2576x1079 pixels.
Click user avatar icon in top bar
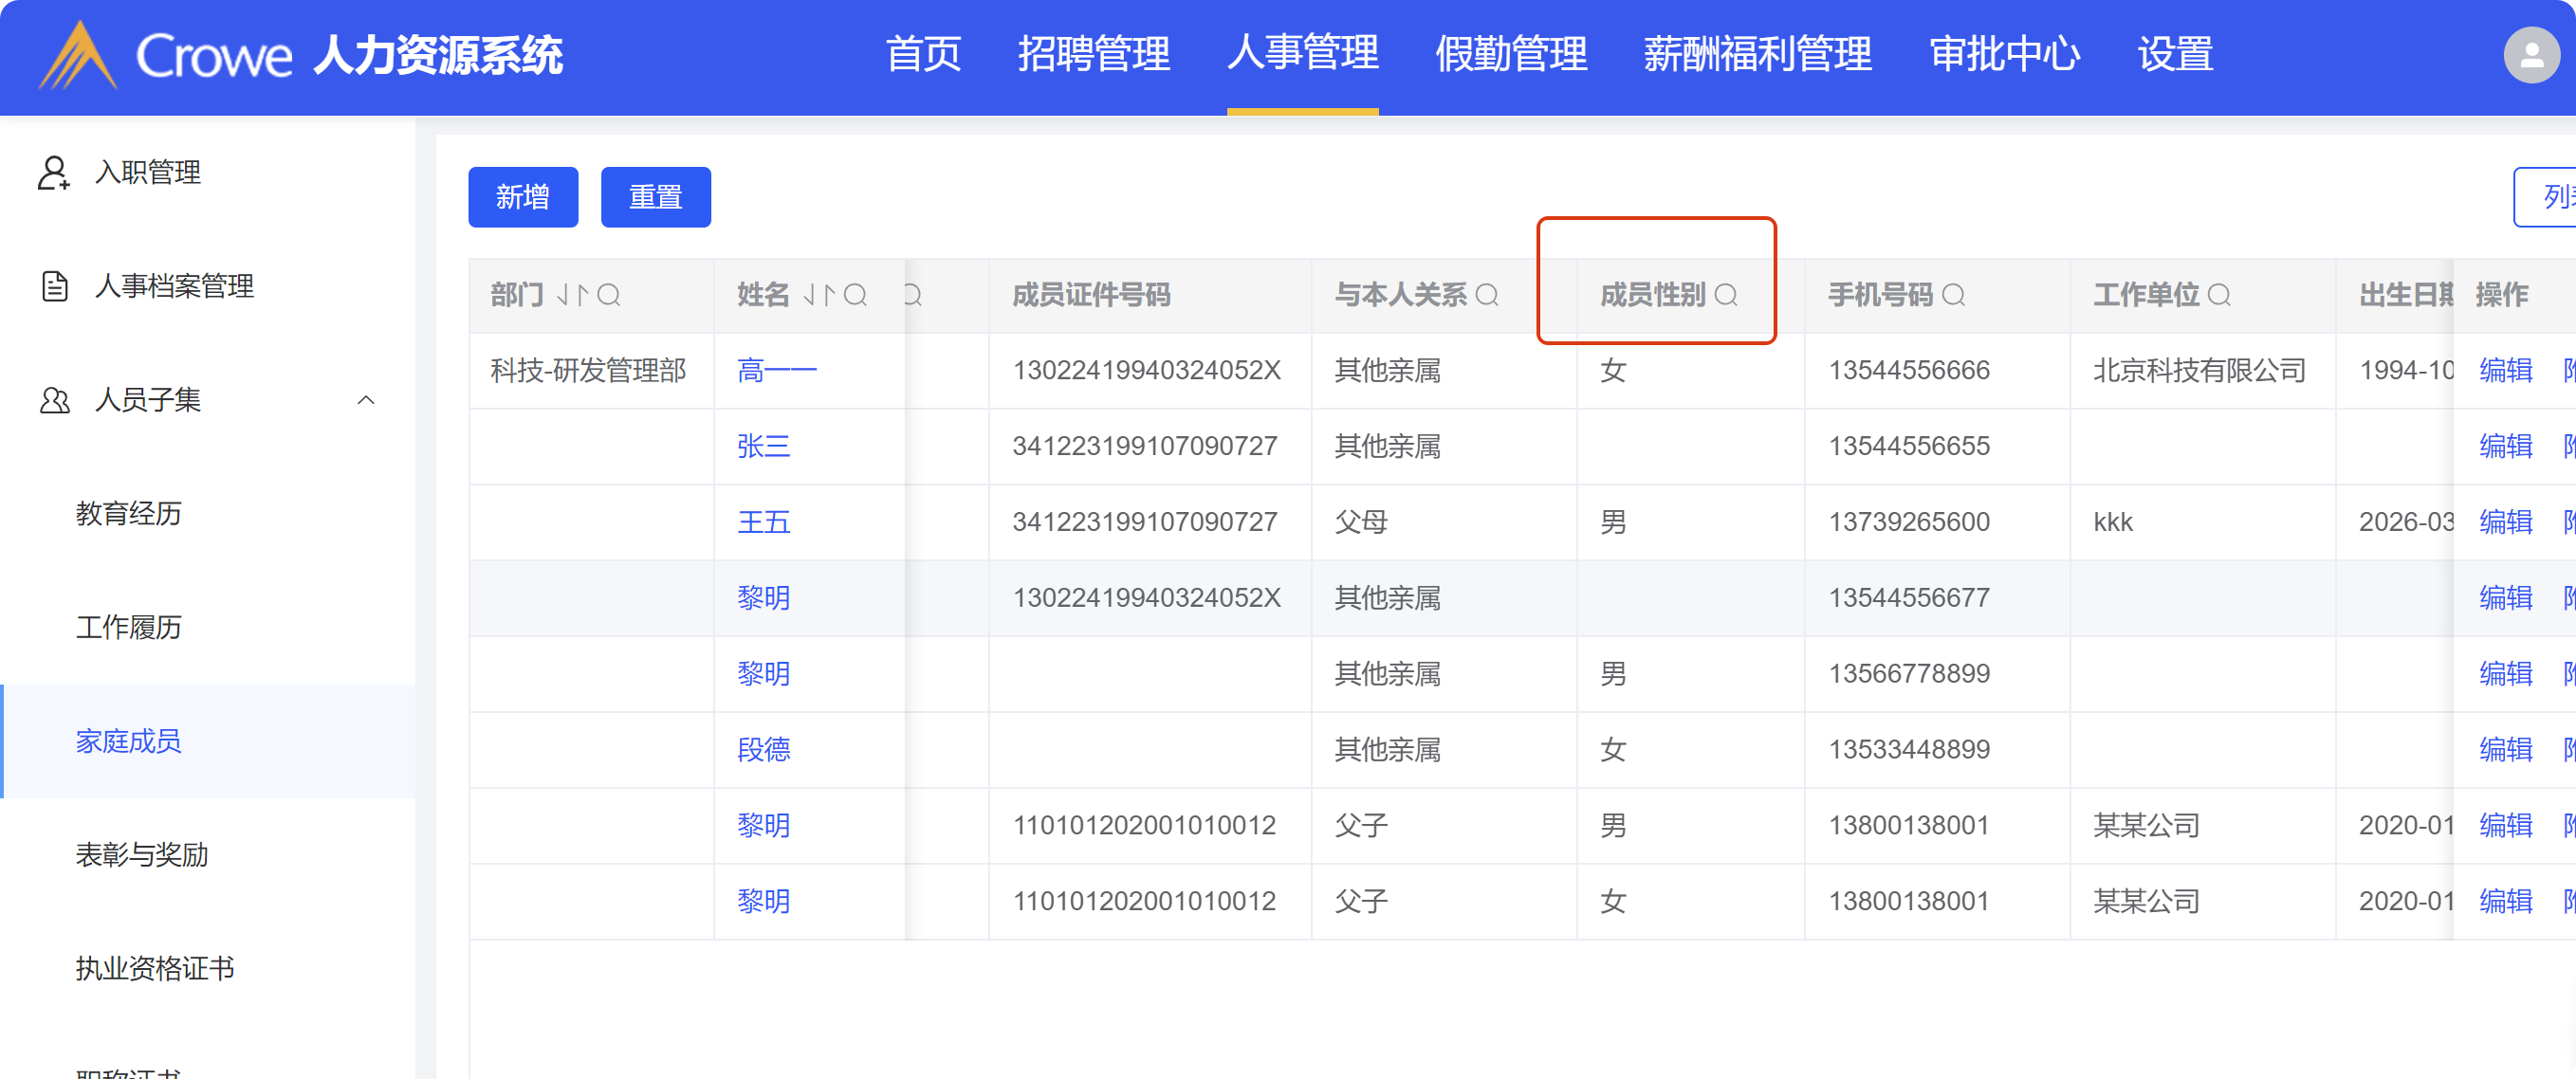pos(2530,55)
